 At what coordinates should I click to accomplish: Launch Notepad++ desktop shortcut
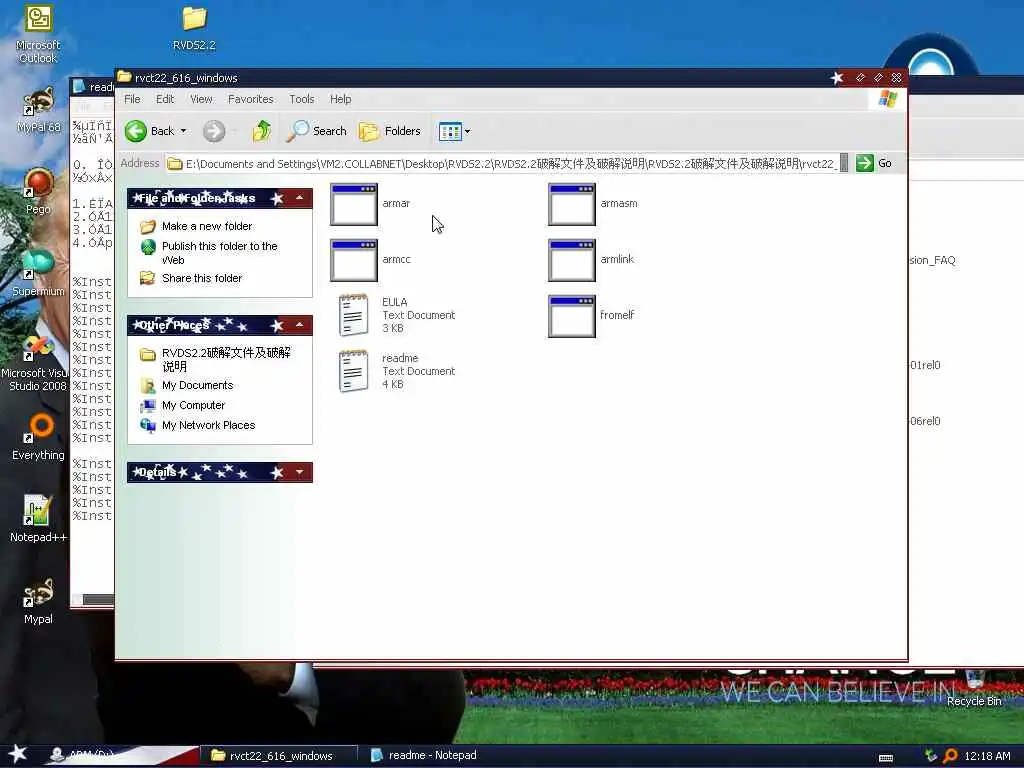tap(38, 519)
